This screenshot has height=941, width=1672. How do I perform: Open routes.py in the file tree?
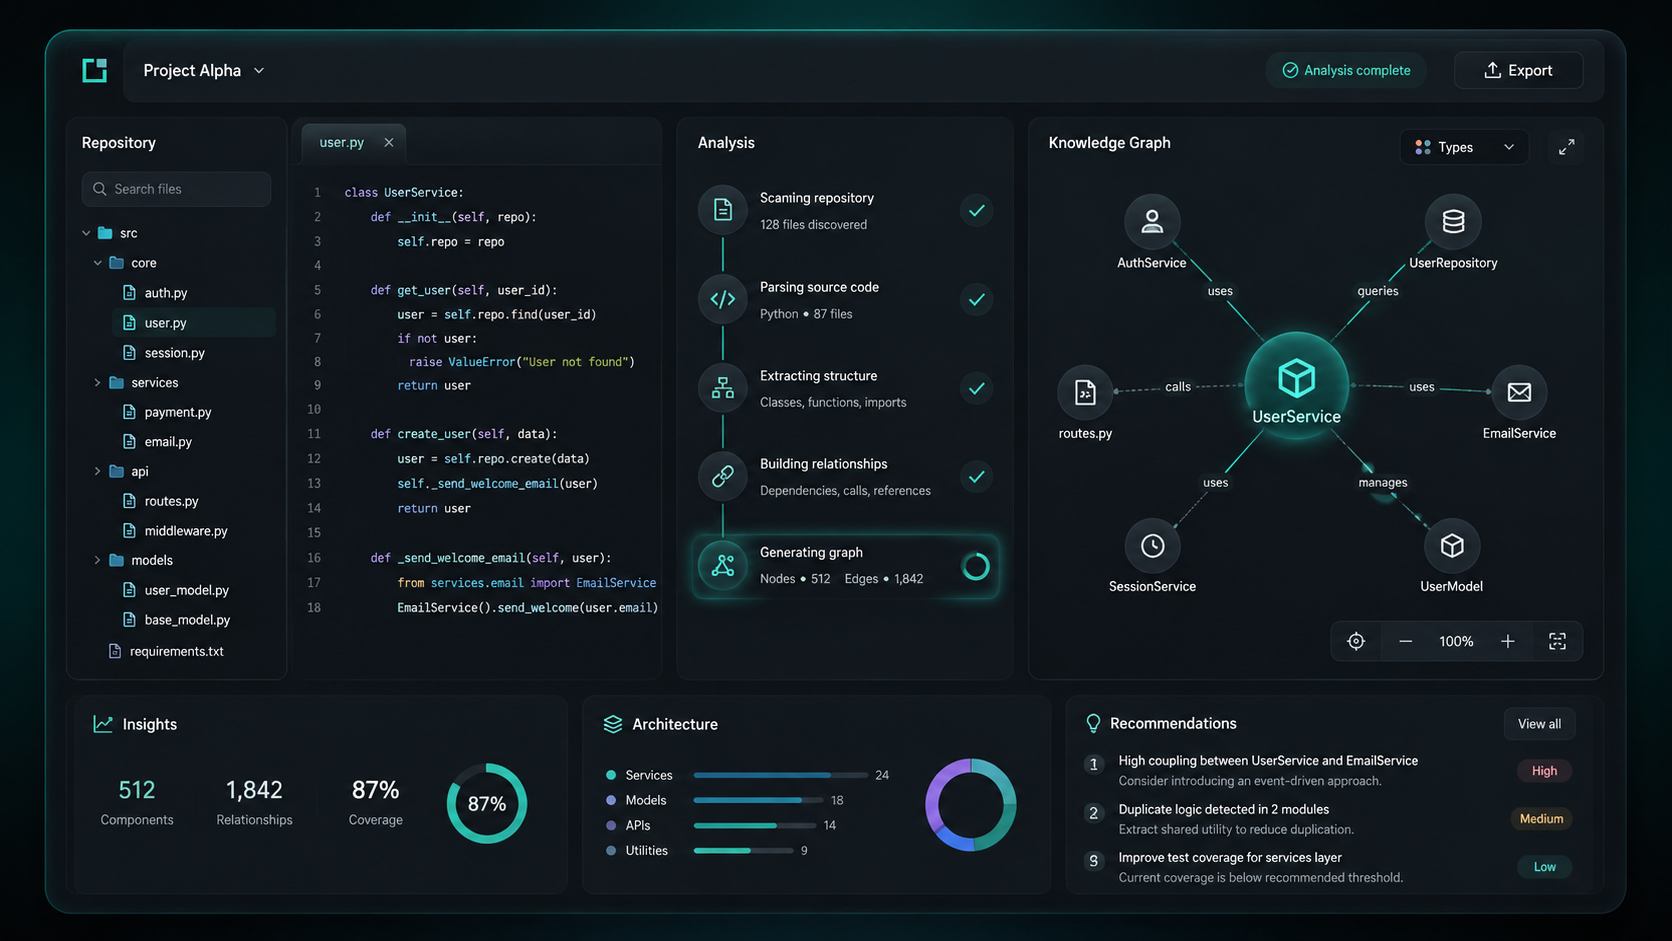coord(160,501)
